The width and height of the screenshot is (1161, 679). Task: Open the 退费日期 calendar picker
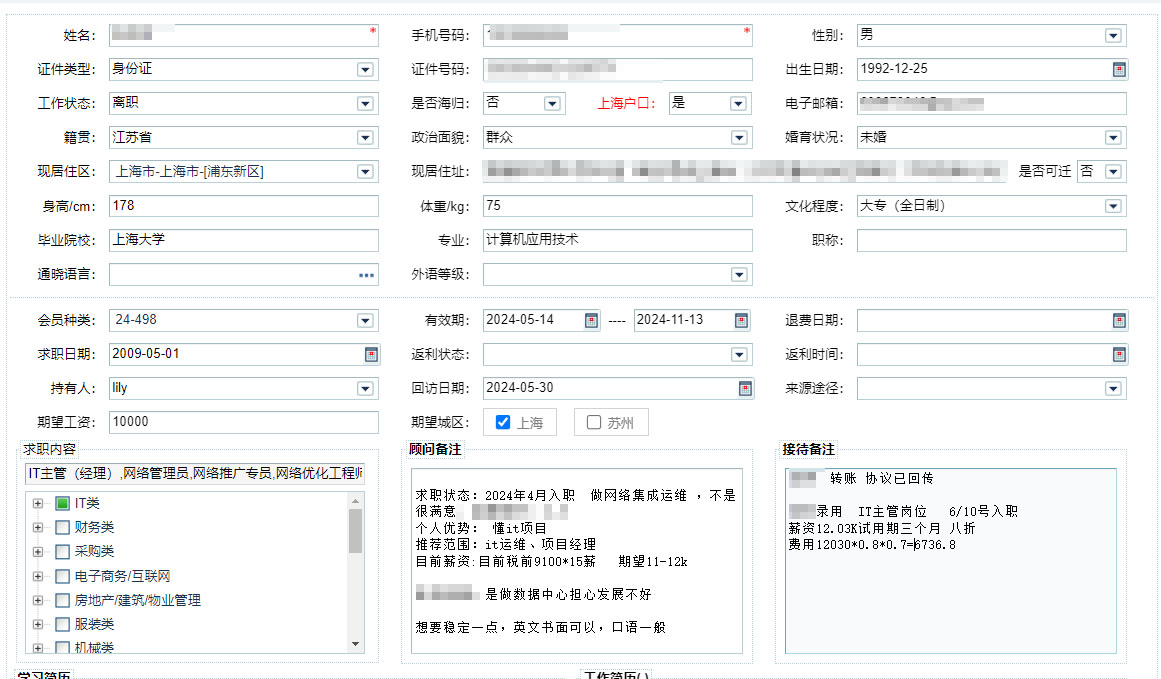point(1119,321)
